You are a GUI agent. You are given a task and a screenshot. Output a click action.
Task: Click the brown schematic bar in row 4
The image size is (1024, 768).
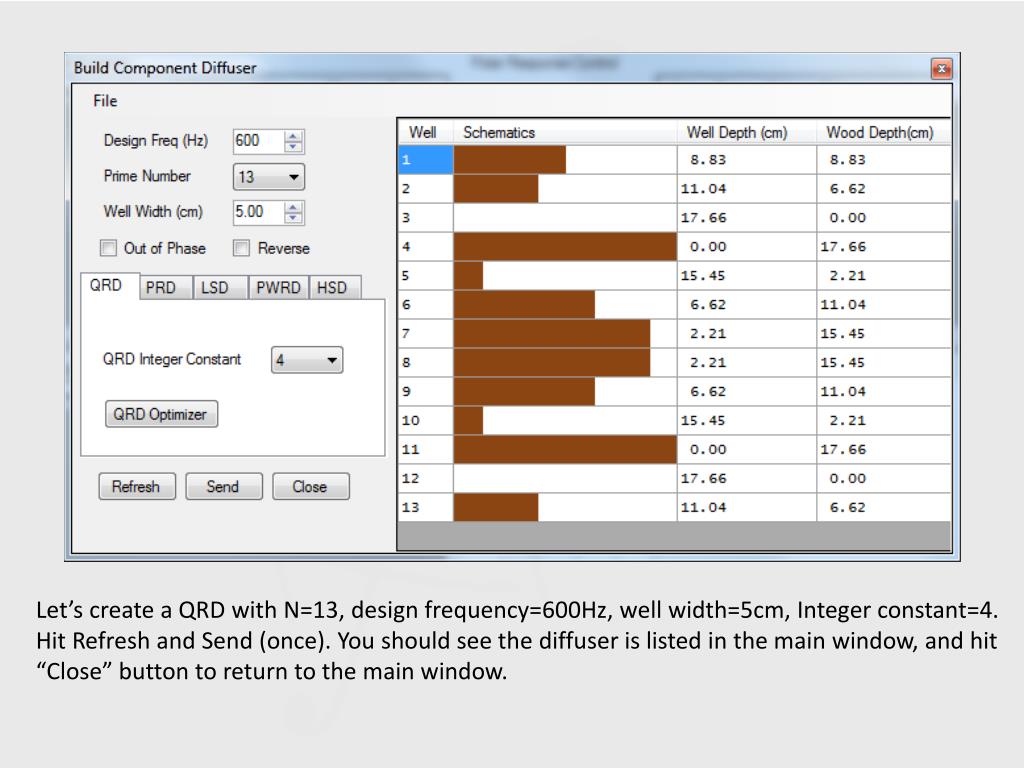565,247
